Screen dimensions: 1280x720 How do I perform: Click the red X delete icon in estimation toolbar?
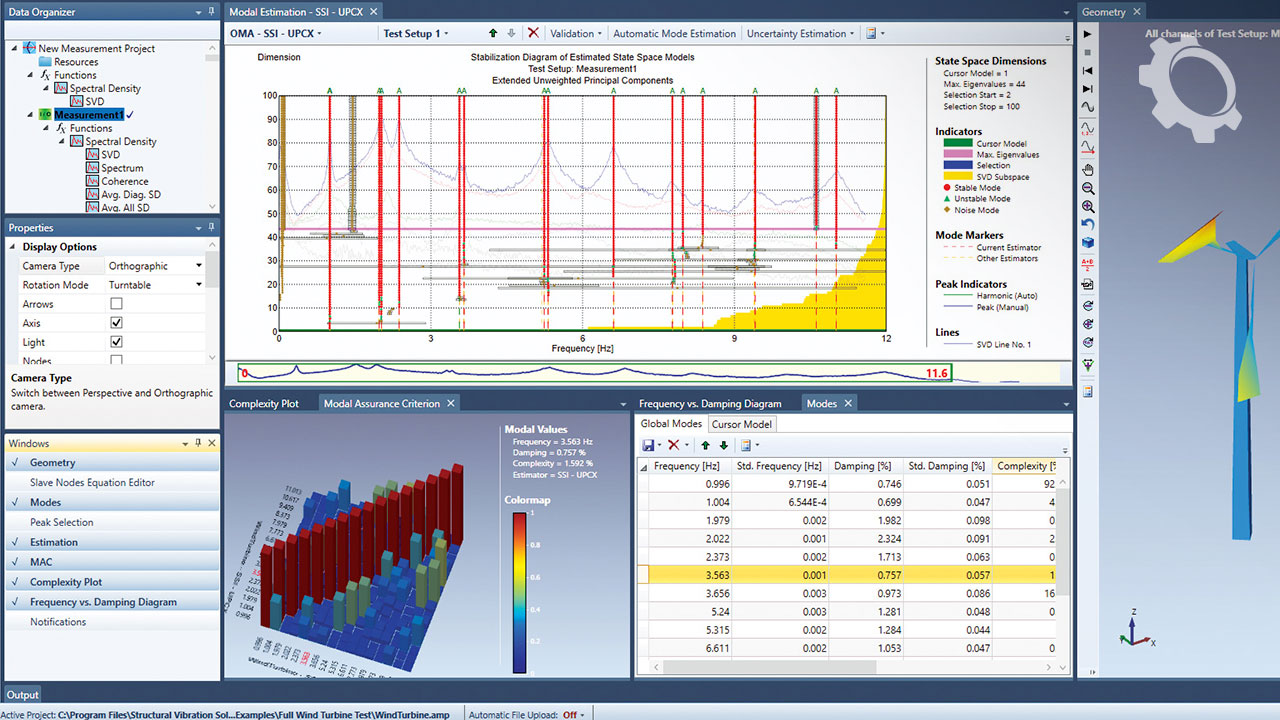[533, 33]
